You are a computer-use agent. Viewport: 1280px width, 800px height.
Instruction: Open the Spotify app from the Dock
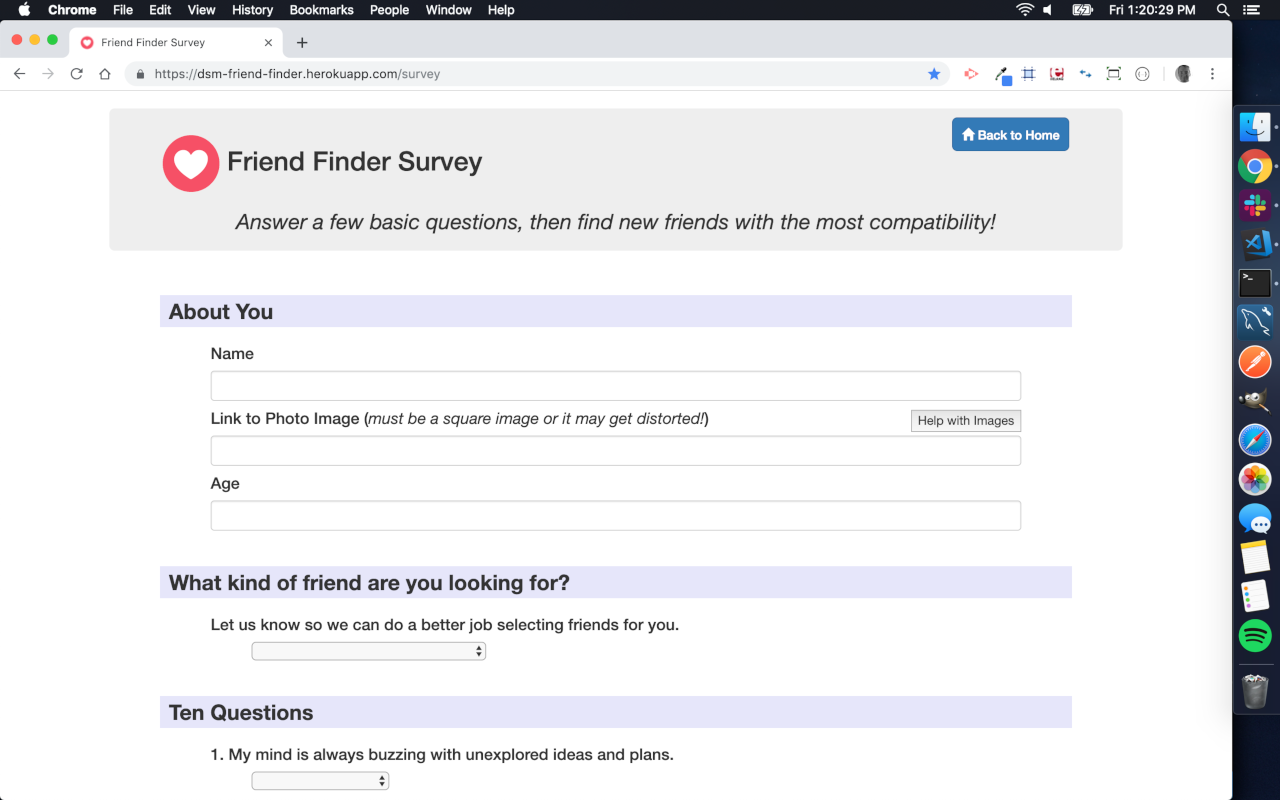click(1255, 635)
